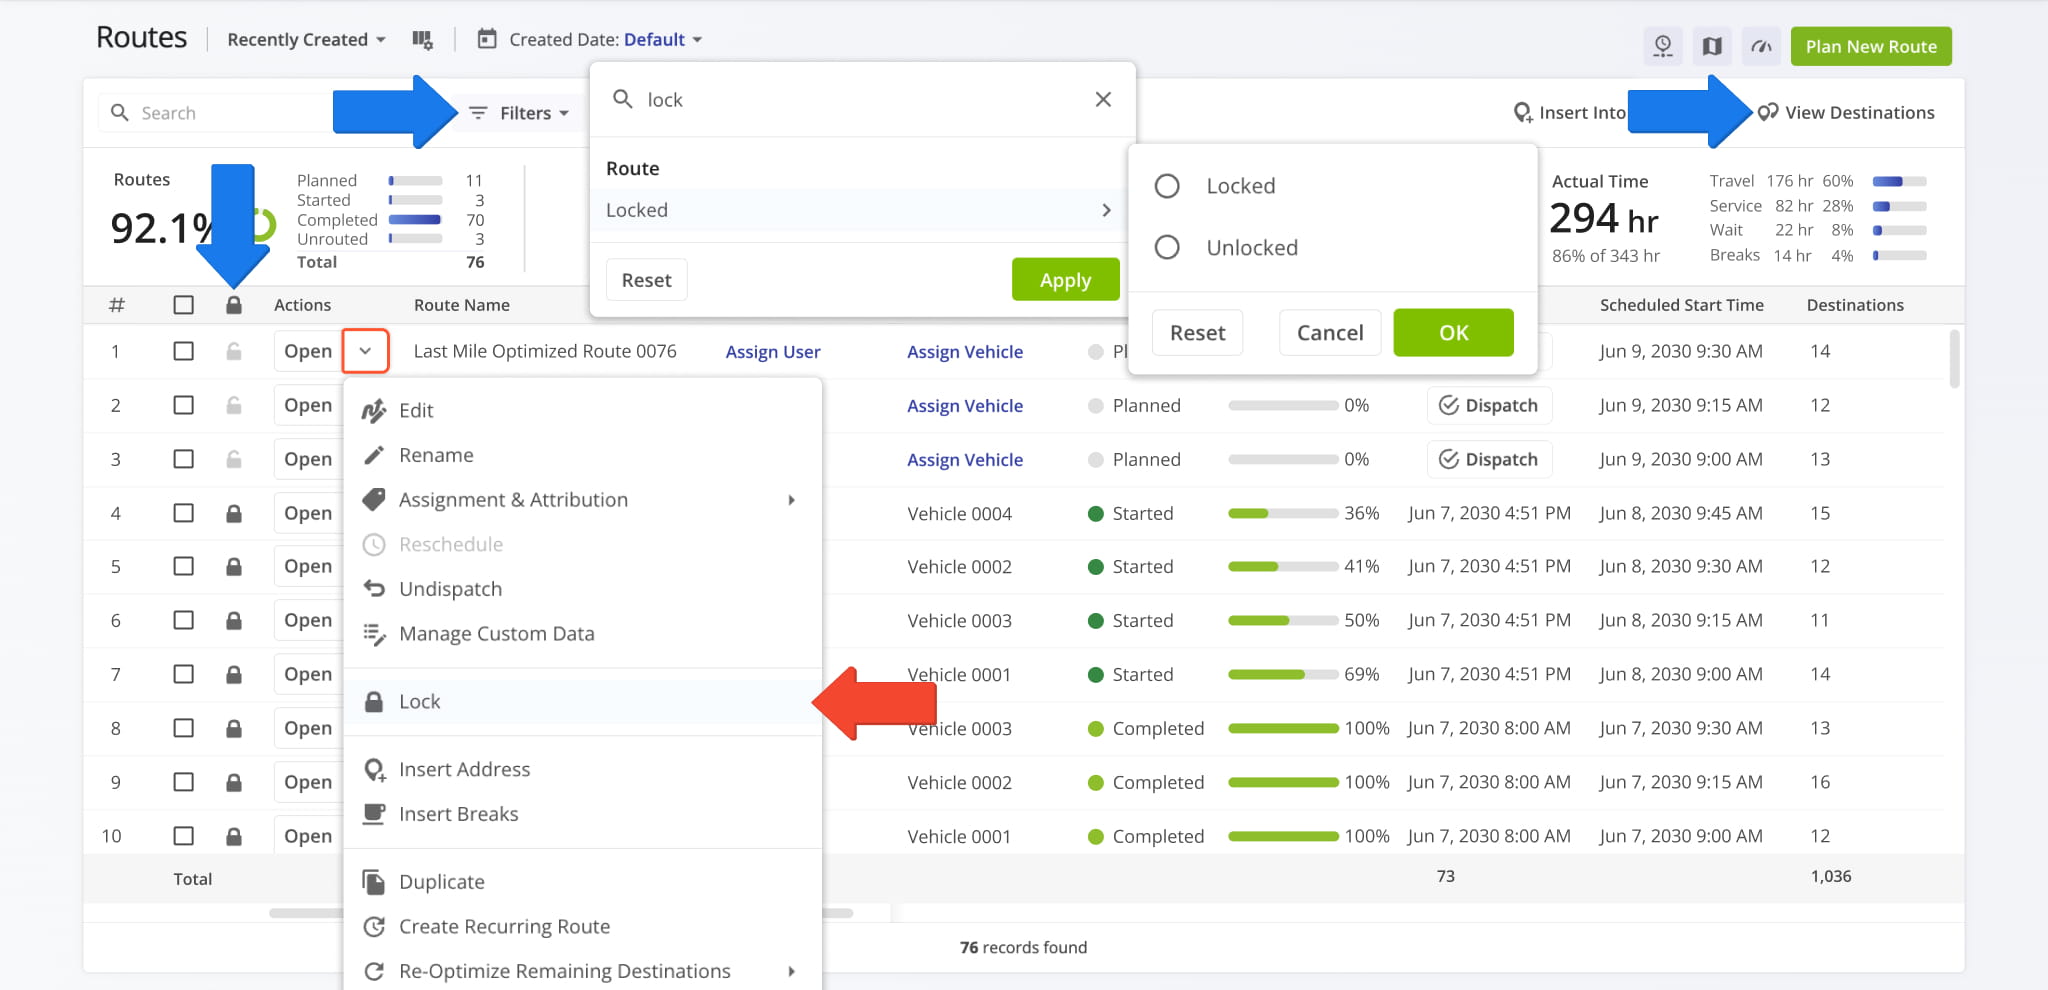Open the location pin view icon

pos(1662,46)
